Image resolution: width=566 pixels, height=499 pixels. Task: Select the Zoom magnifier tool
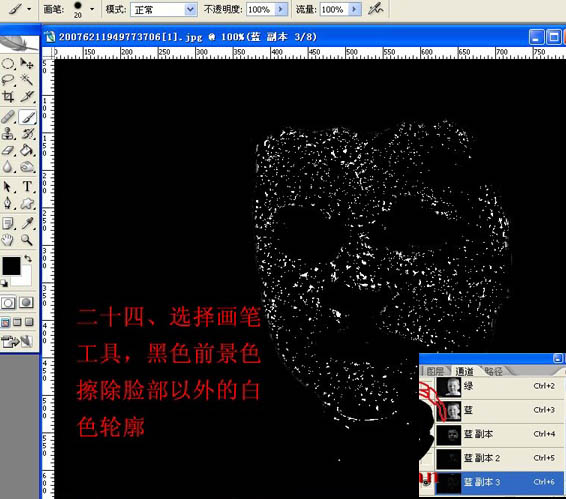[27, 239]
